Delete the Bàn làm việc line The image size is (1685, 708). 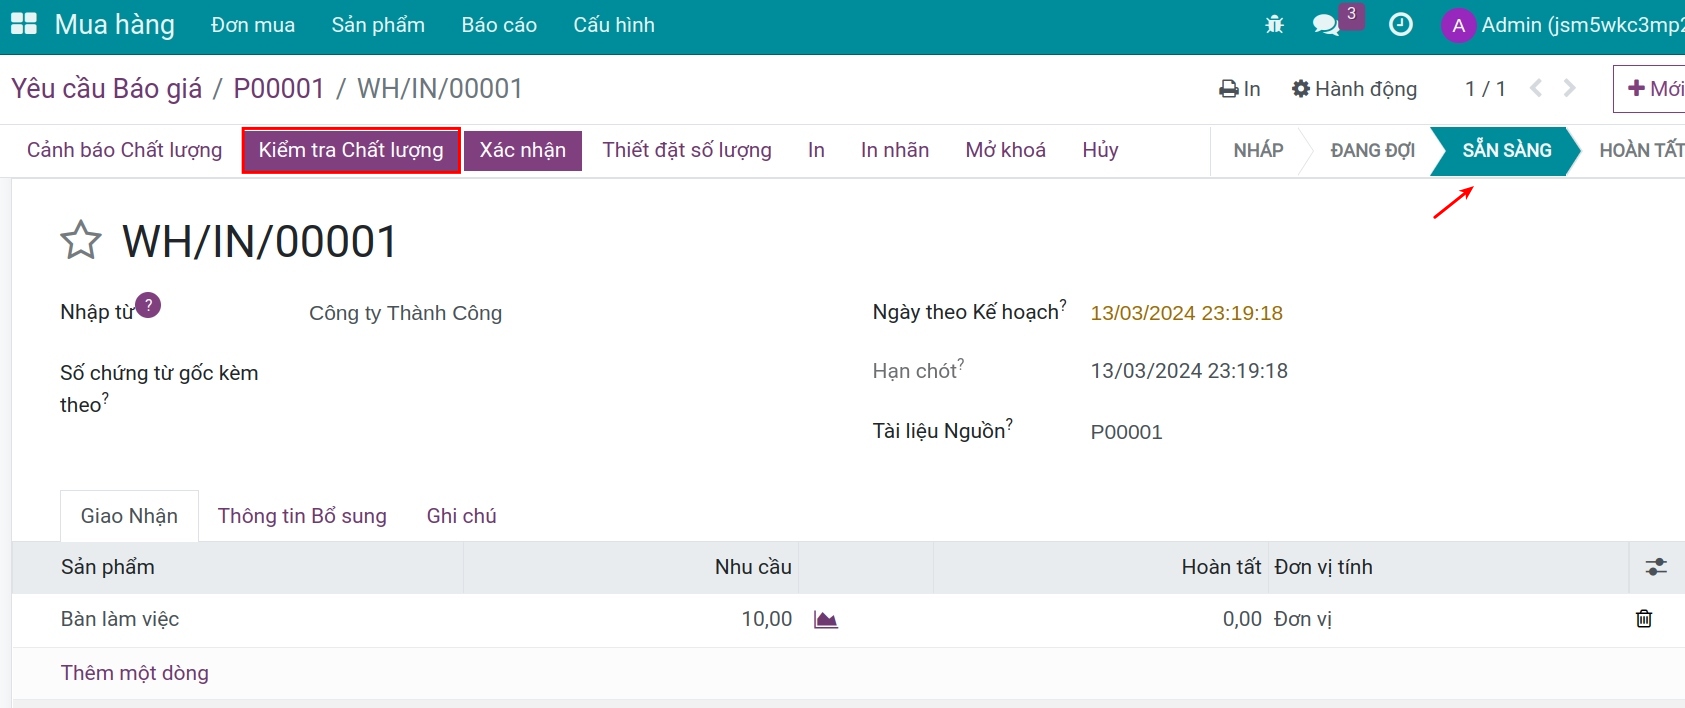[x=1644, y=619]
